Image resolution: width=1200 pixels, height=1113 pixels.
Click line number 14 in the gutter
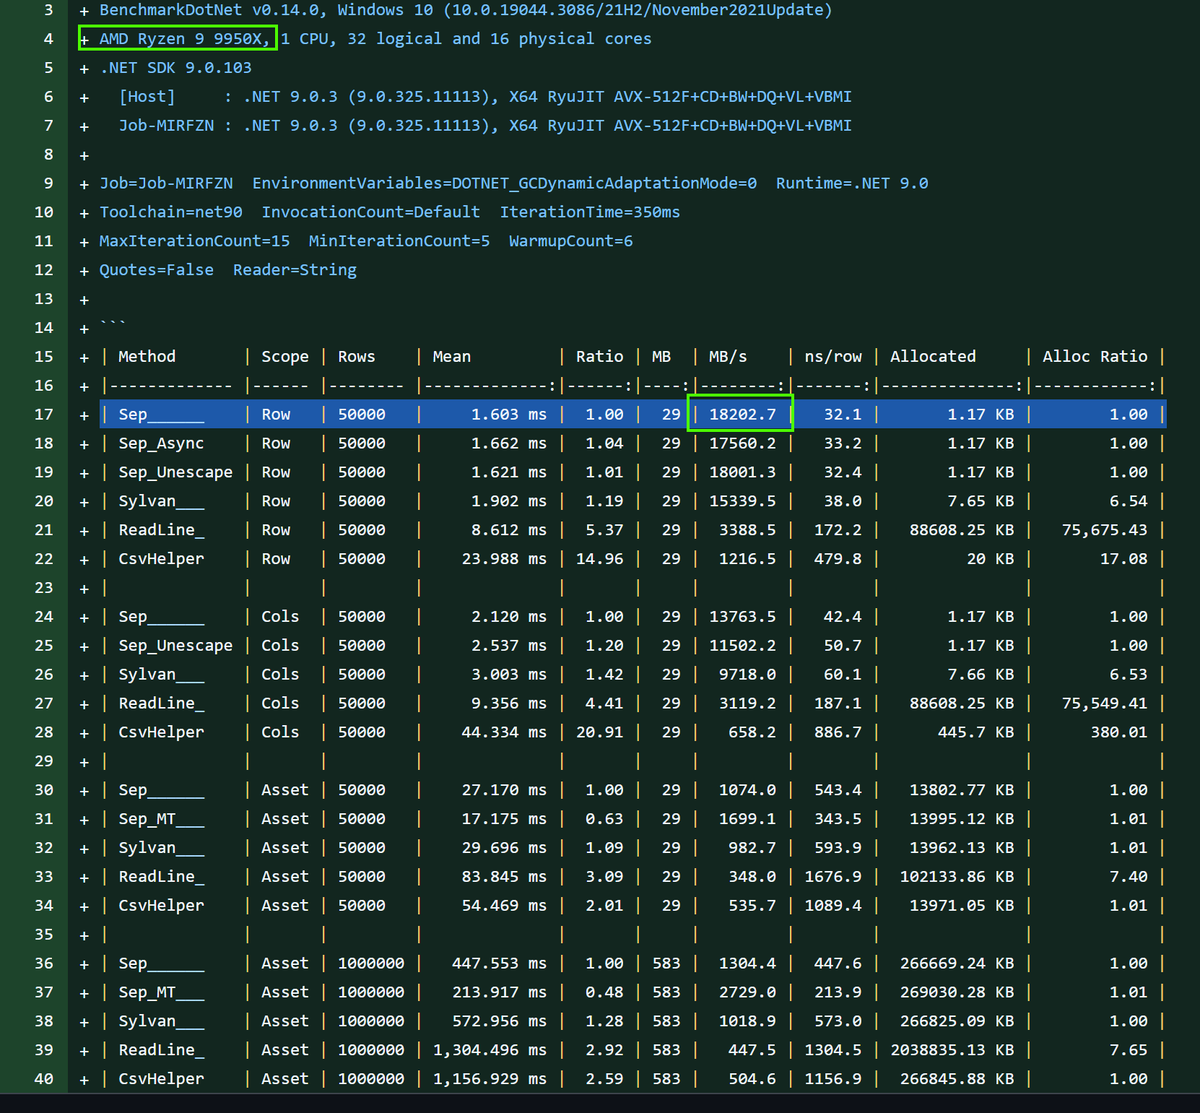pos(44,327)
